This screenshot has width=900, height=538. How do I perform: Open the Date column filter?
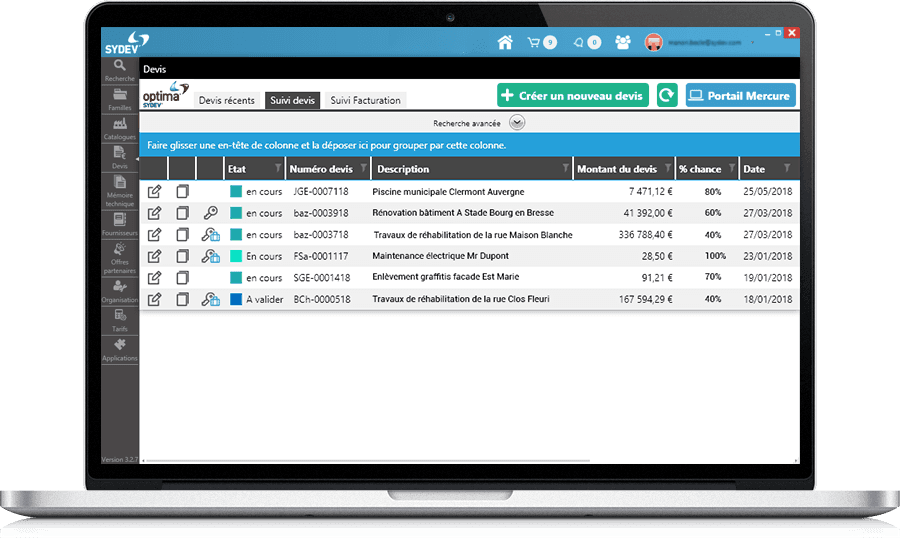787,168
